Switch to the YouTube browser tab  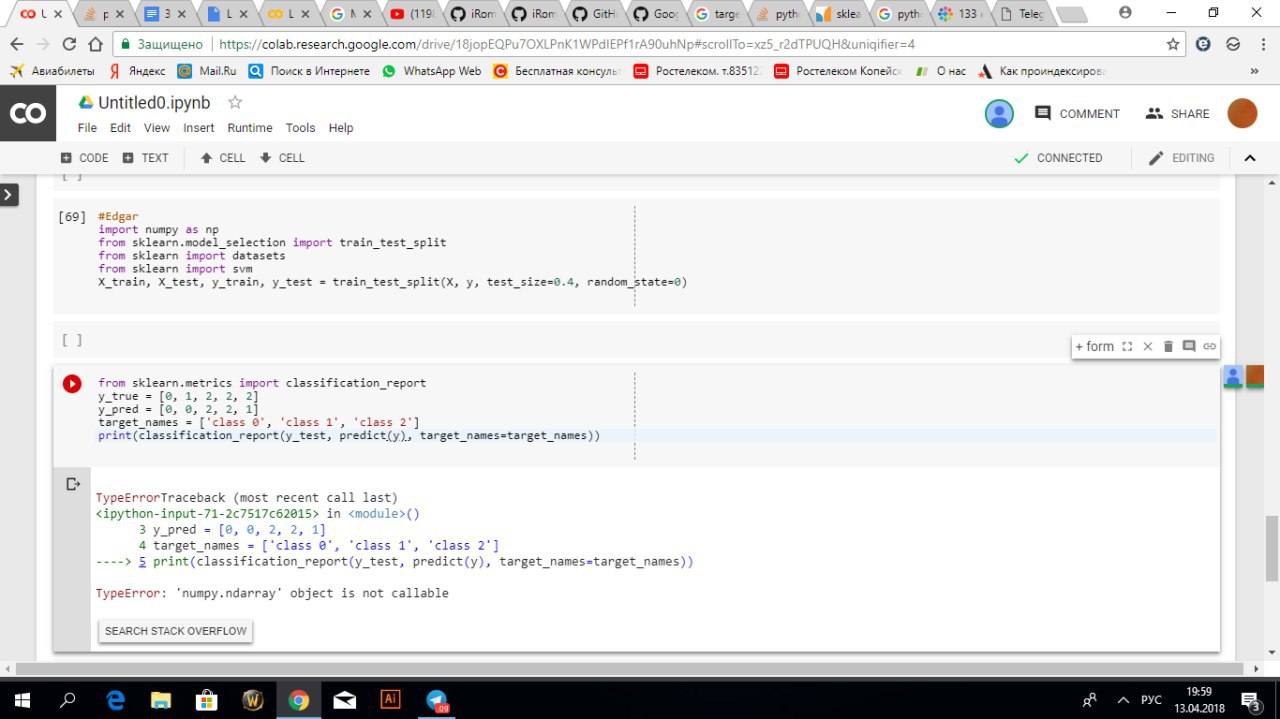(x=412, y=14)
